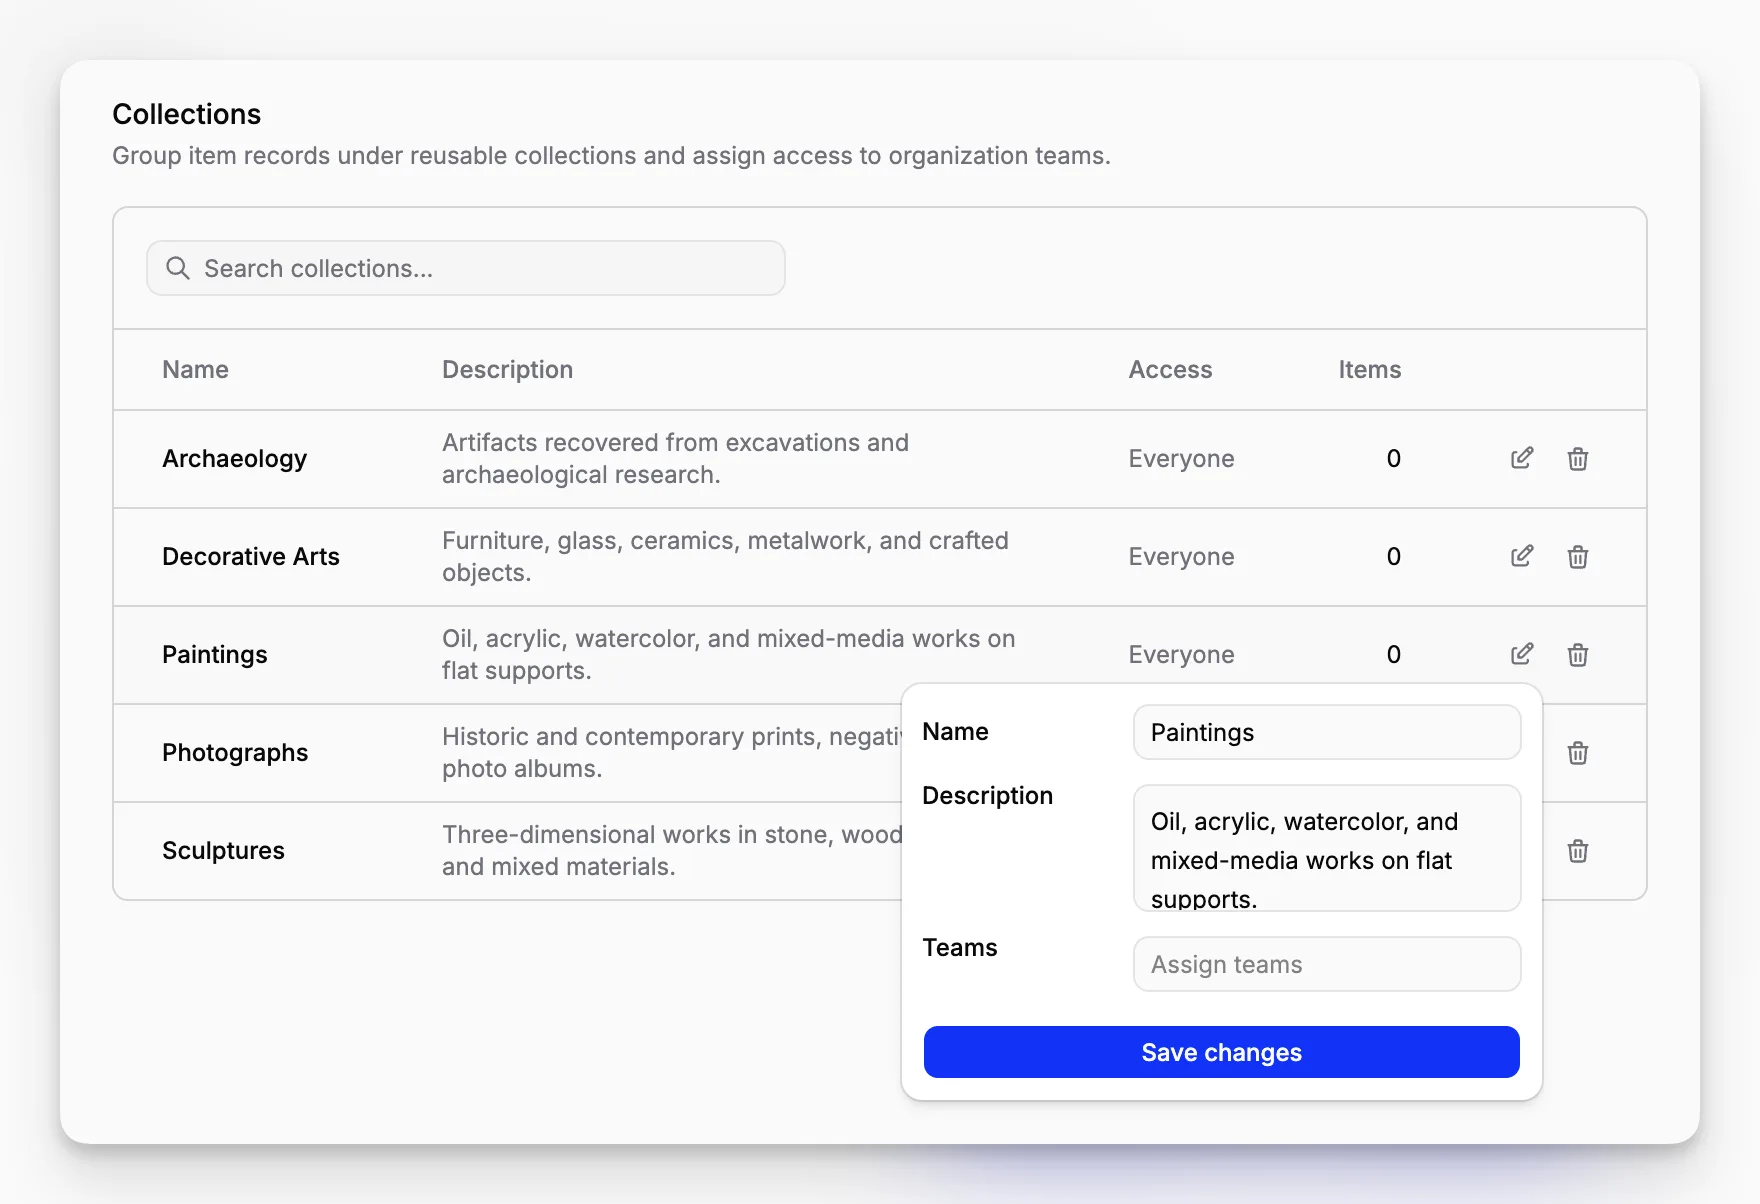Delete the Archaeology collection
The width and height of the screenshot is (1760, 1204).
(1578, 458)
